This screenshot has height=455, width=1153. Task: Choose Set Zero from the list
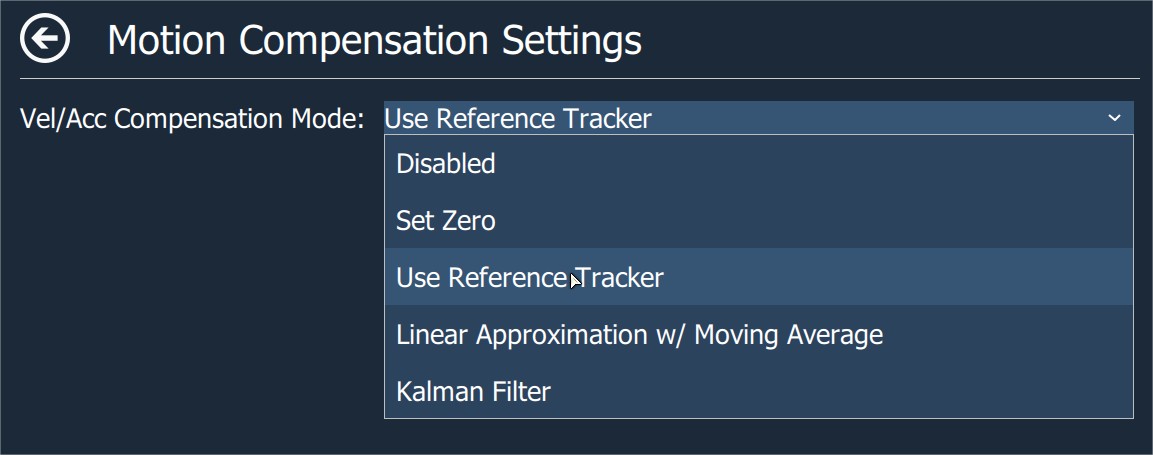coord(446,221)
